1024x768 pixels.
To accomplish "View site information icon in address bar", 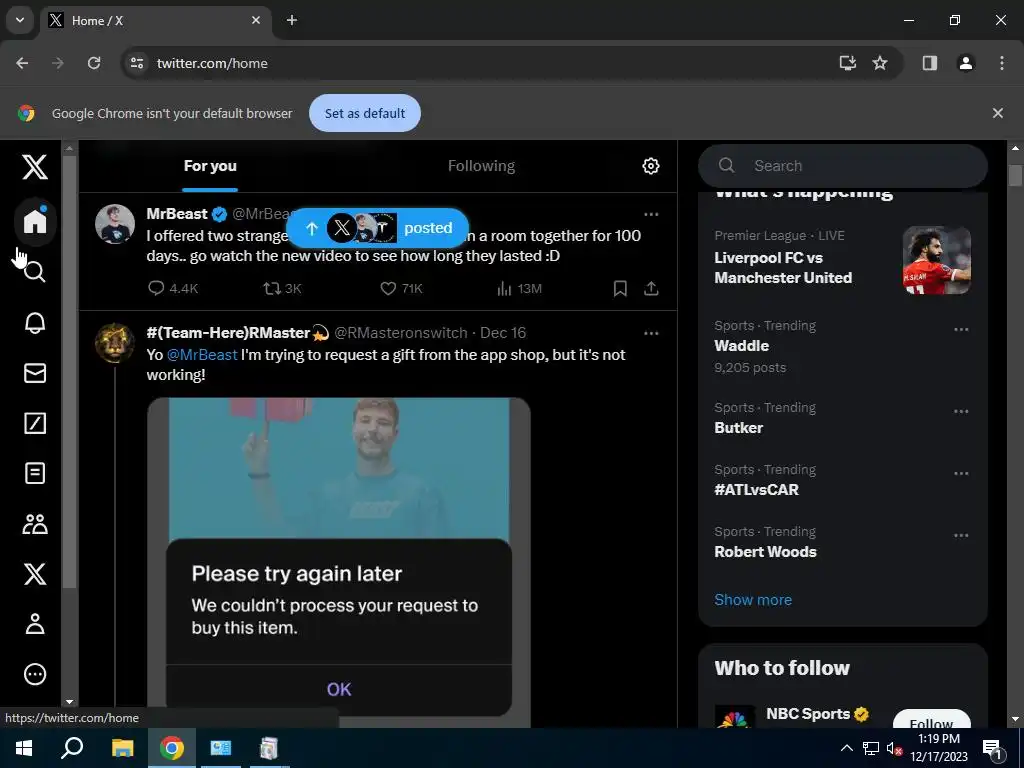I will tap(136, 63).
